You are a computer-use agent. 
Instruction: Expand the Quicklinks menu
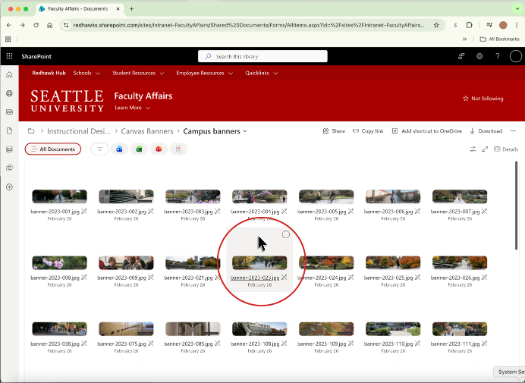tap(261, 73)
